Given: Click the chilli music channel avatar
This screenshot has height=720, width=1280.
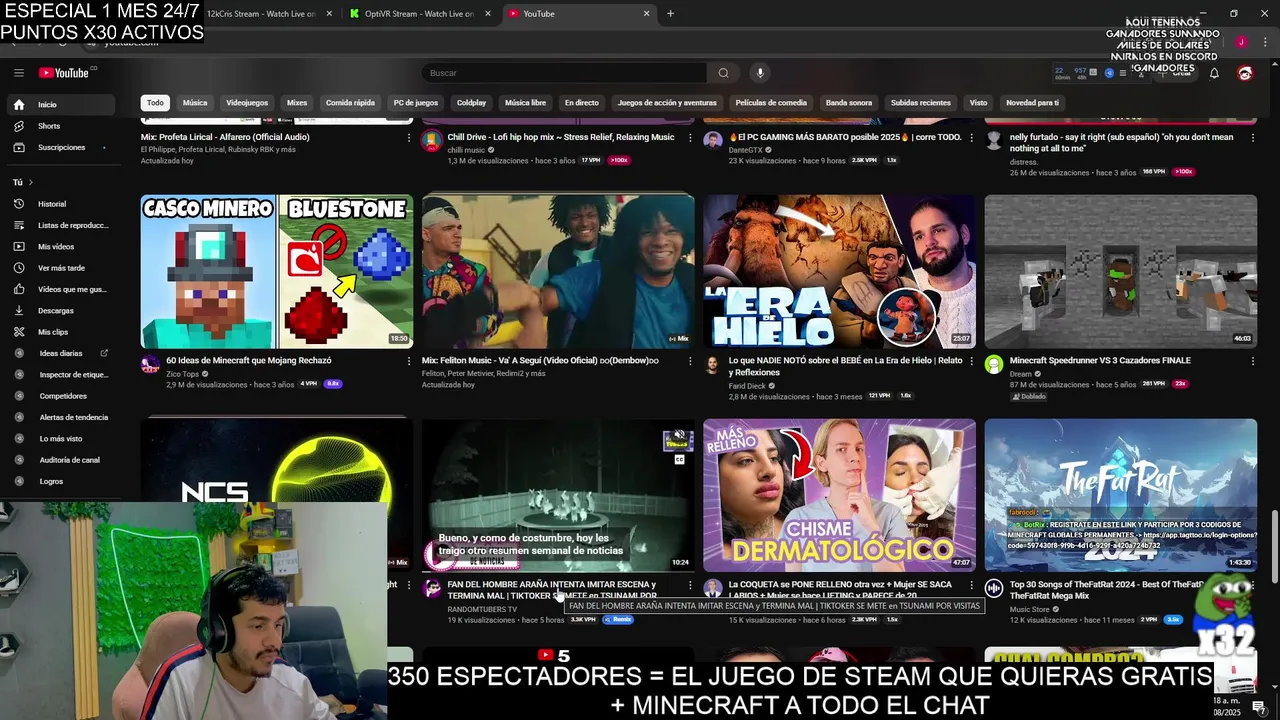Looking at the screenshot, I should (431, 141).
